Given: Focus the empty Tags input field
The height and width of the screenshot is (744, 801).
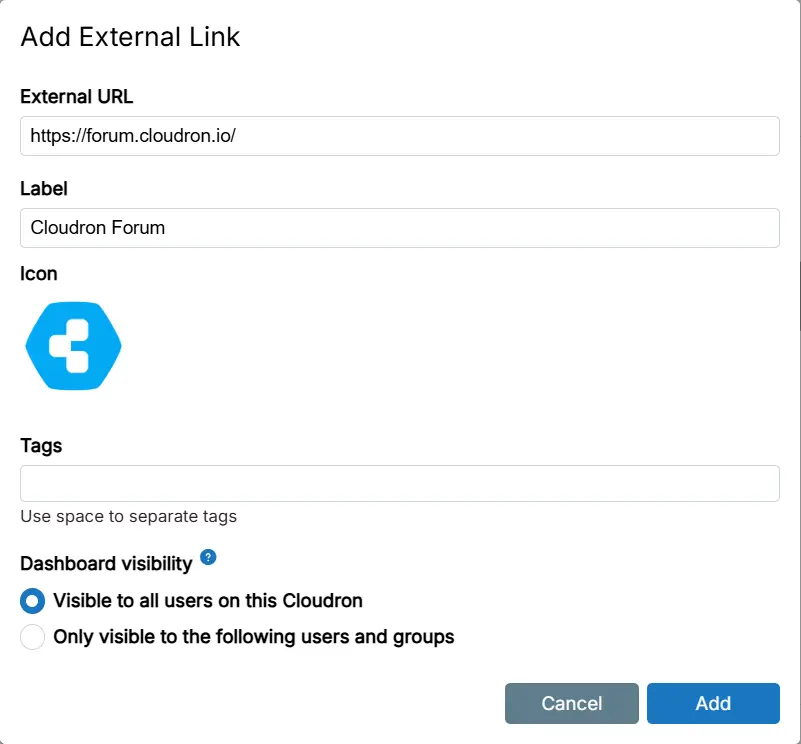Looking at the screenshot, I should point(400,483).
